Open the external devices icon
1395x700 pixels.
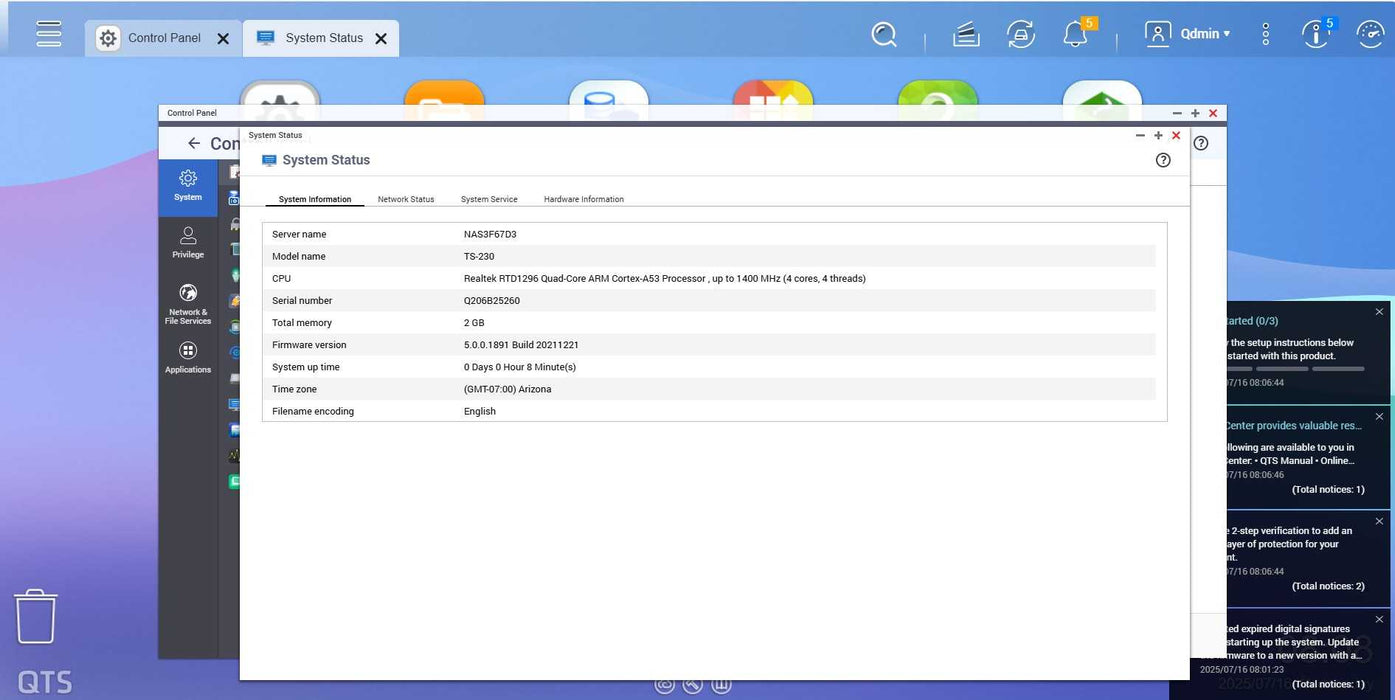(1020, 35)
